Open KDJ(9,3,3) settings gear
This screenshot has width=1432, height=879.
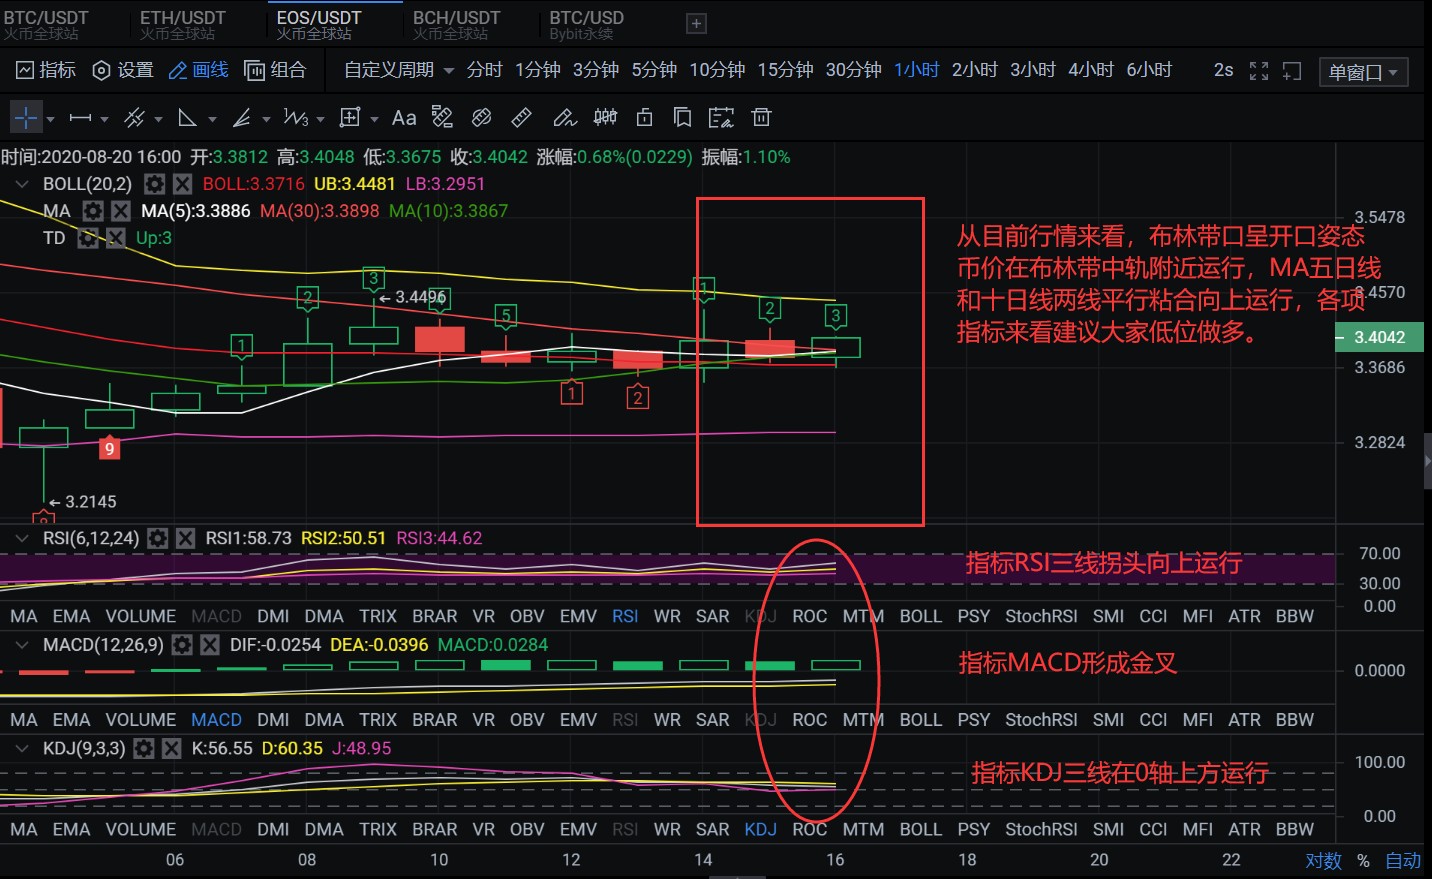144,748
